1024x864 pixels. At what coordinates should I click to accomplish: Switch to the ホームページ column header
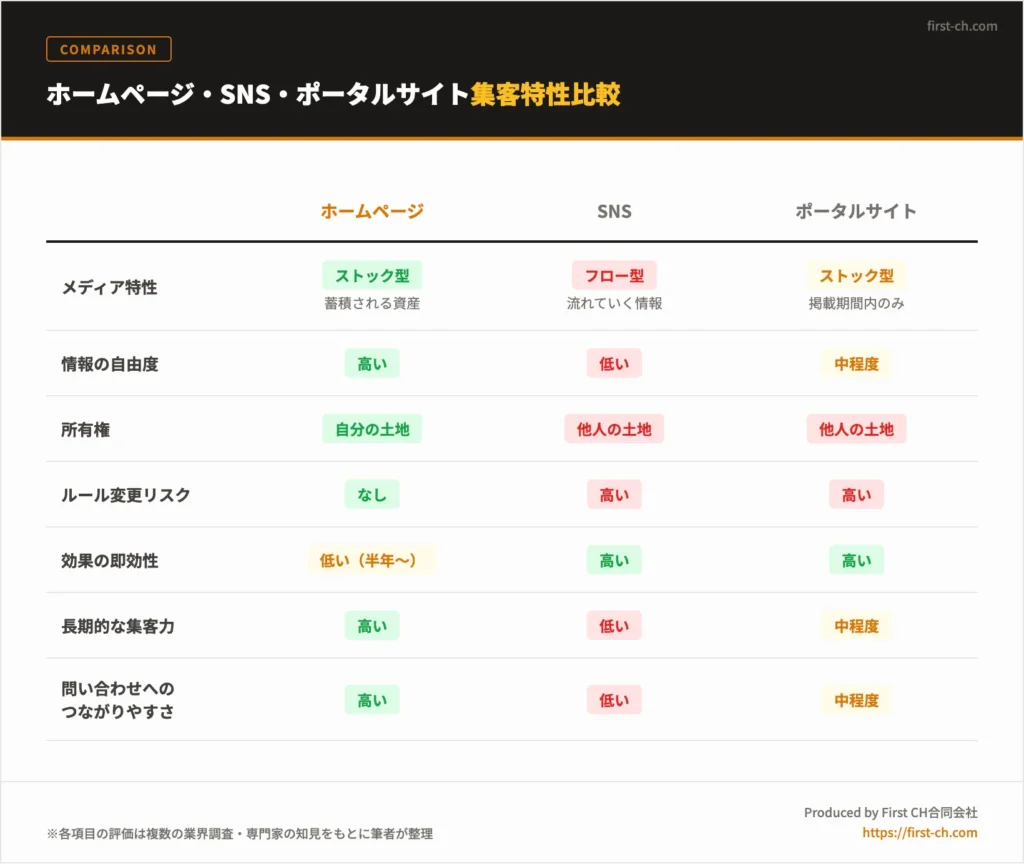(x=371, y=211)
